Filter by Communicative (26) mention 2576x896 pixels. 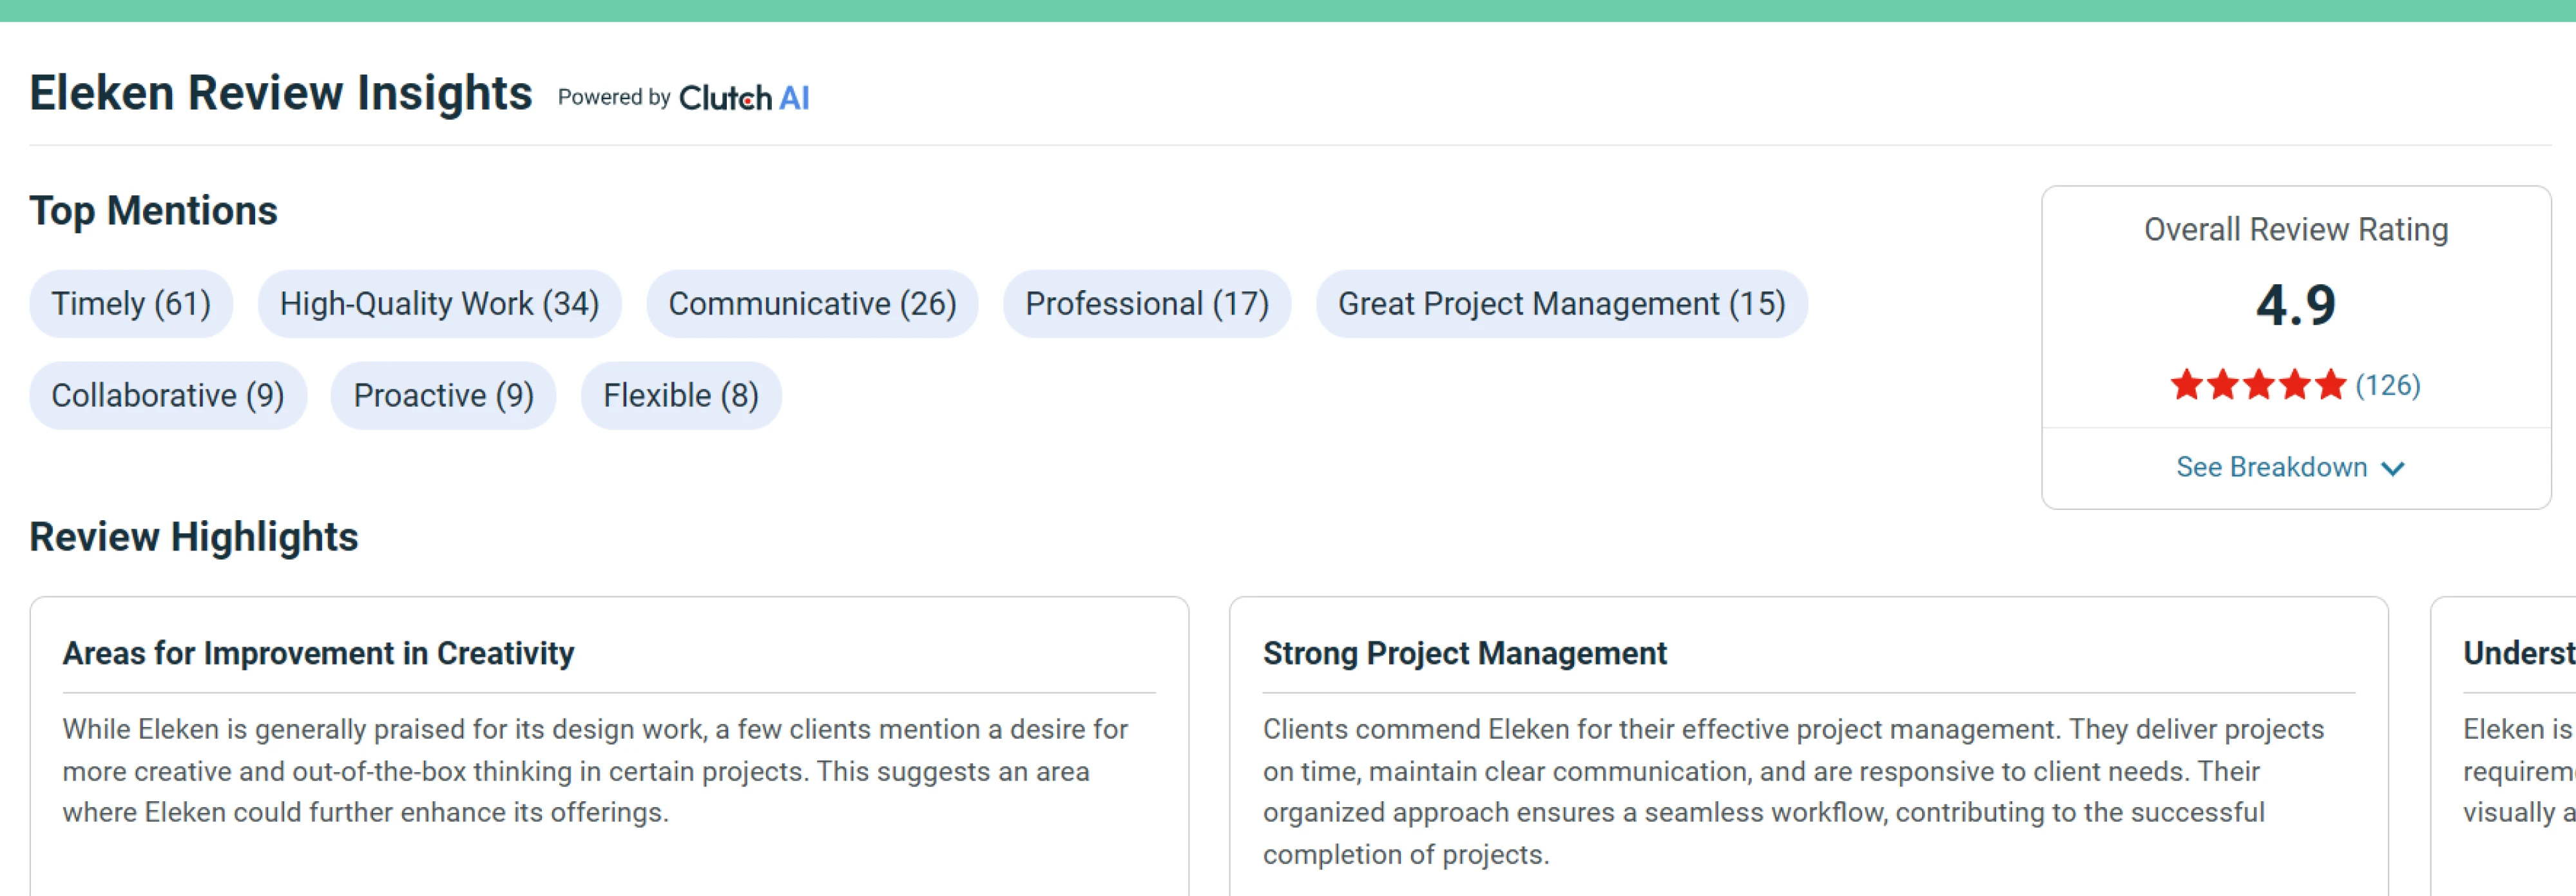[812, 304]
